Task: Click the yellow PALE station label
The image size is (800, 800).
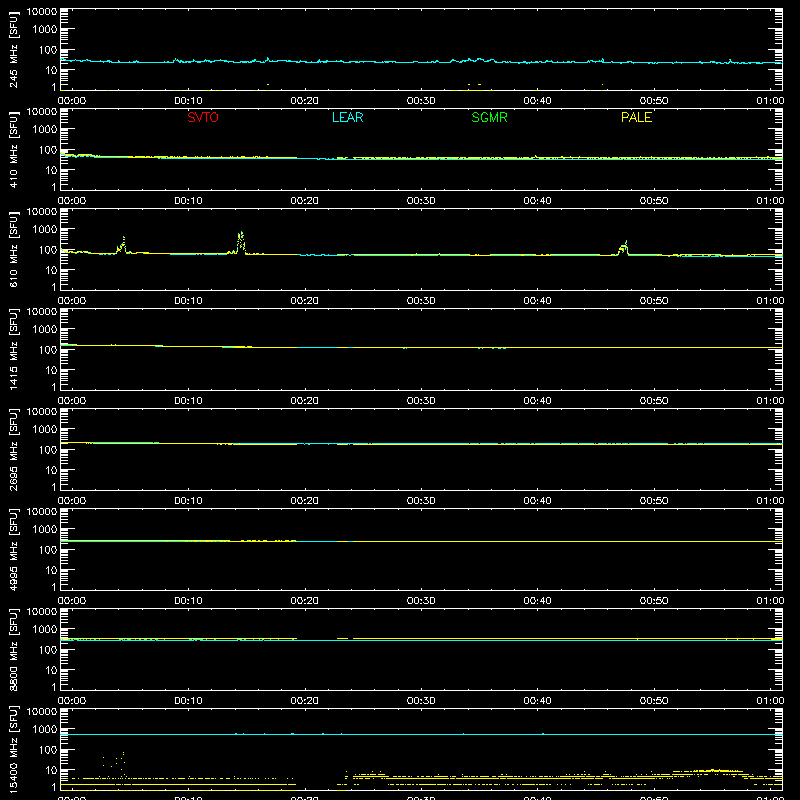Action: coord(636,117)
